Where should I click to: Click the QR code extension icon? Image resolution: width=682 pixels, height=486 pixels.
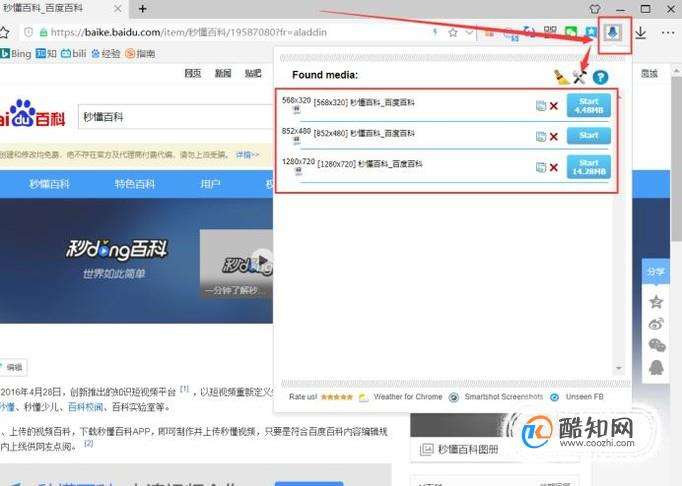point(550,32)
